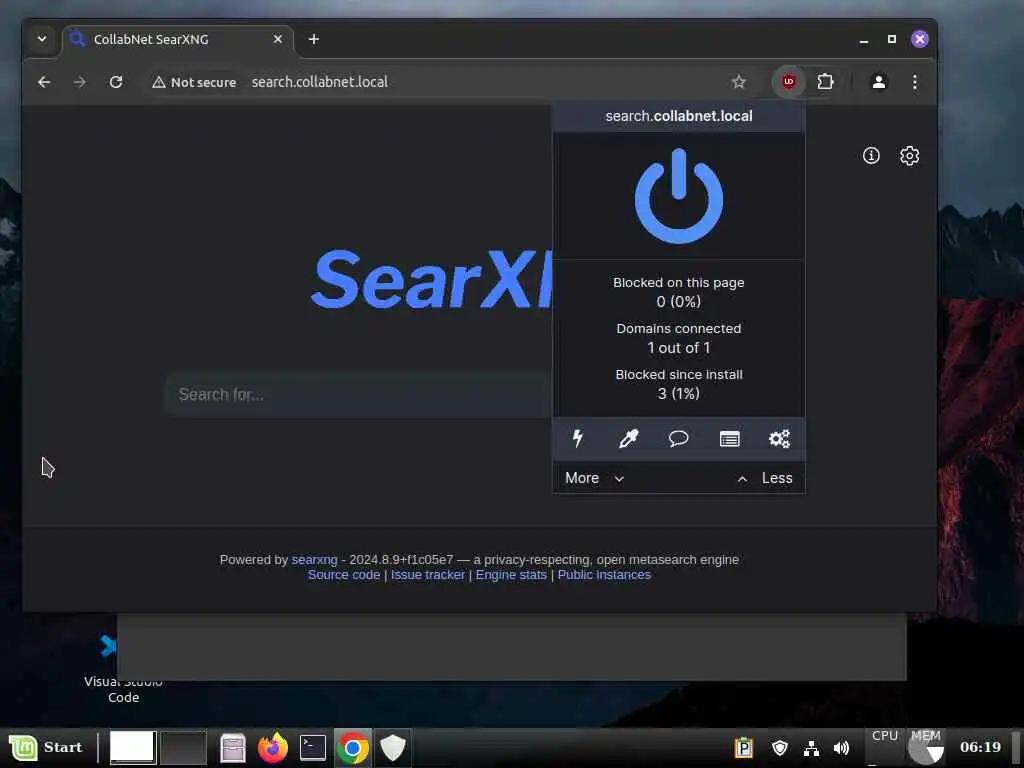Open the Public instances link
The width and height of the screenshot is (1024, 768).
point(604,575)
